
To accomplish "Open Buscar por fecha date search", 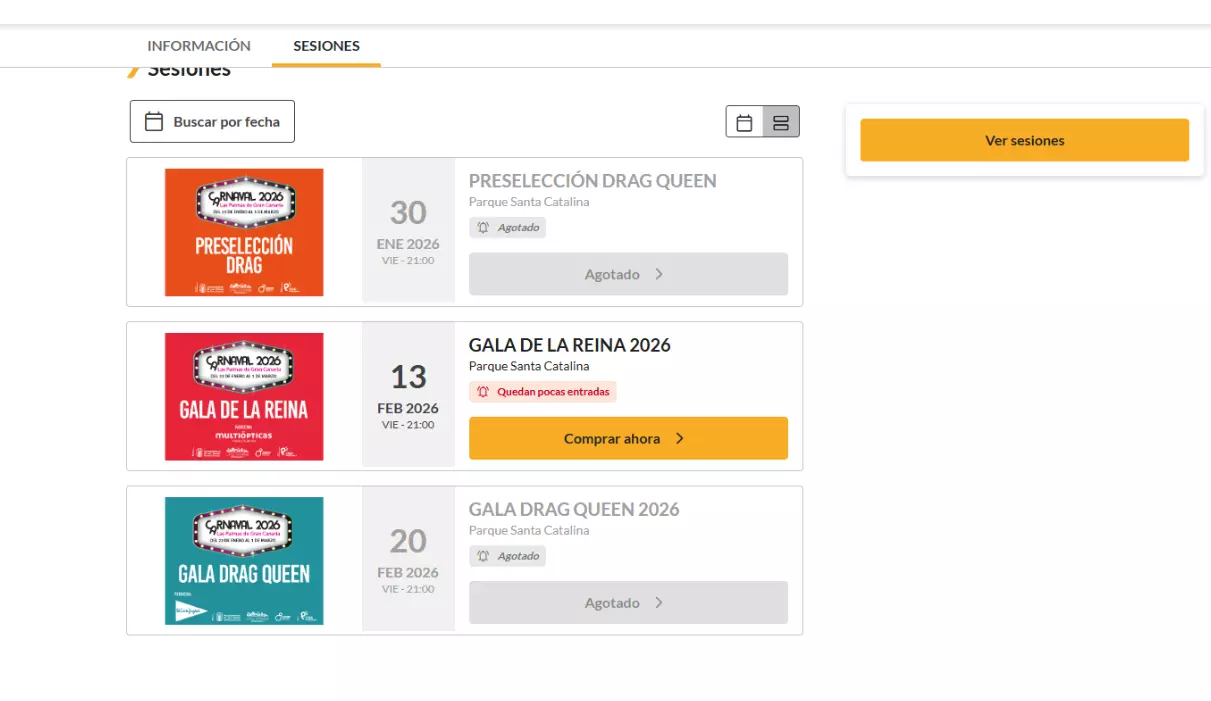I will tap(212, 122).
